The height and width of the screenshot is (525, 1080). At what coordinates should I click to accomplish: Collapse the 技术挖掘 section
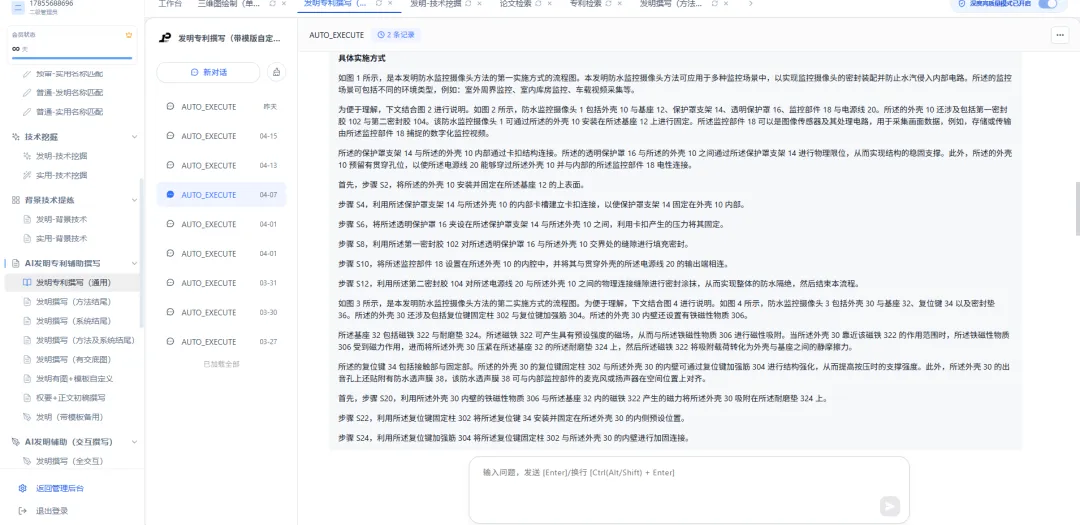click(134, 137)
